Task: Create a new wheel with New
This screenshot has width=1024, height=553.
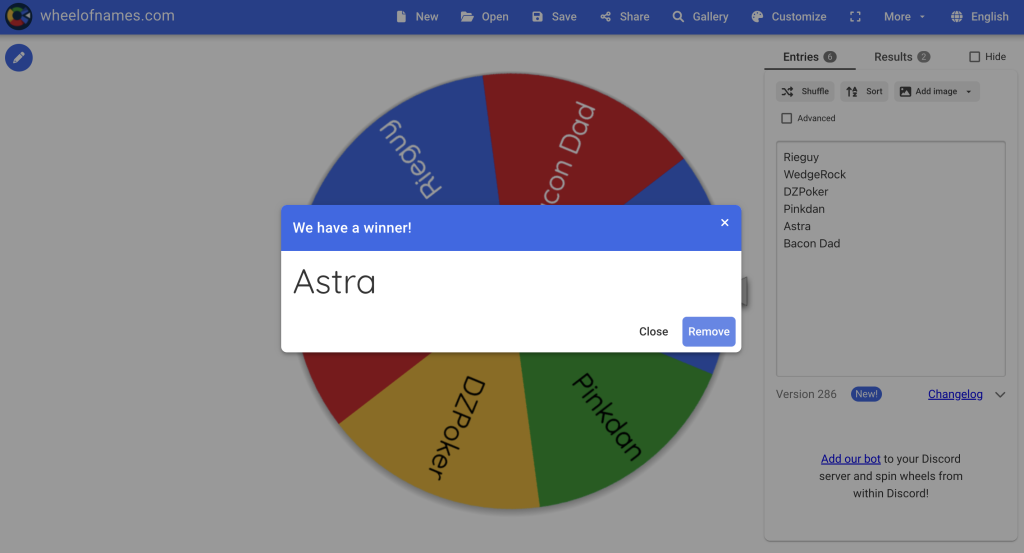Action: 417,17
